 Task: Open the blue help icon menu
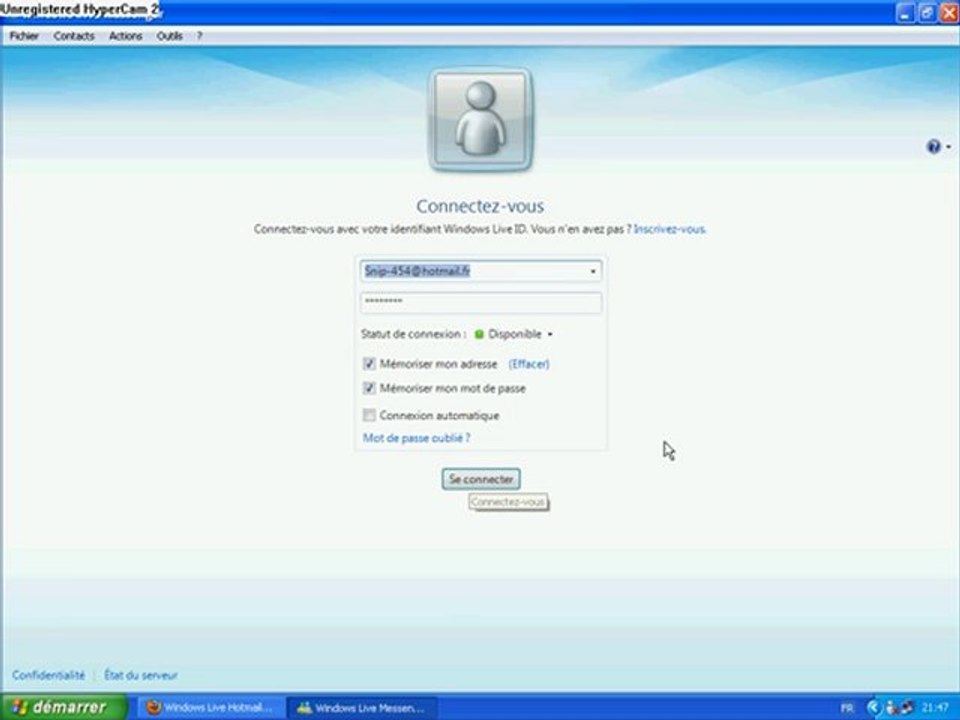tap(933, 146)
